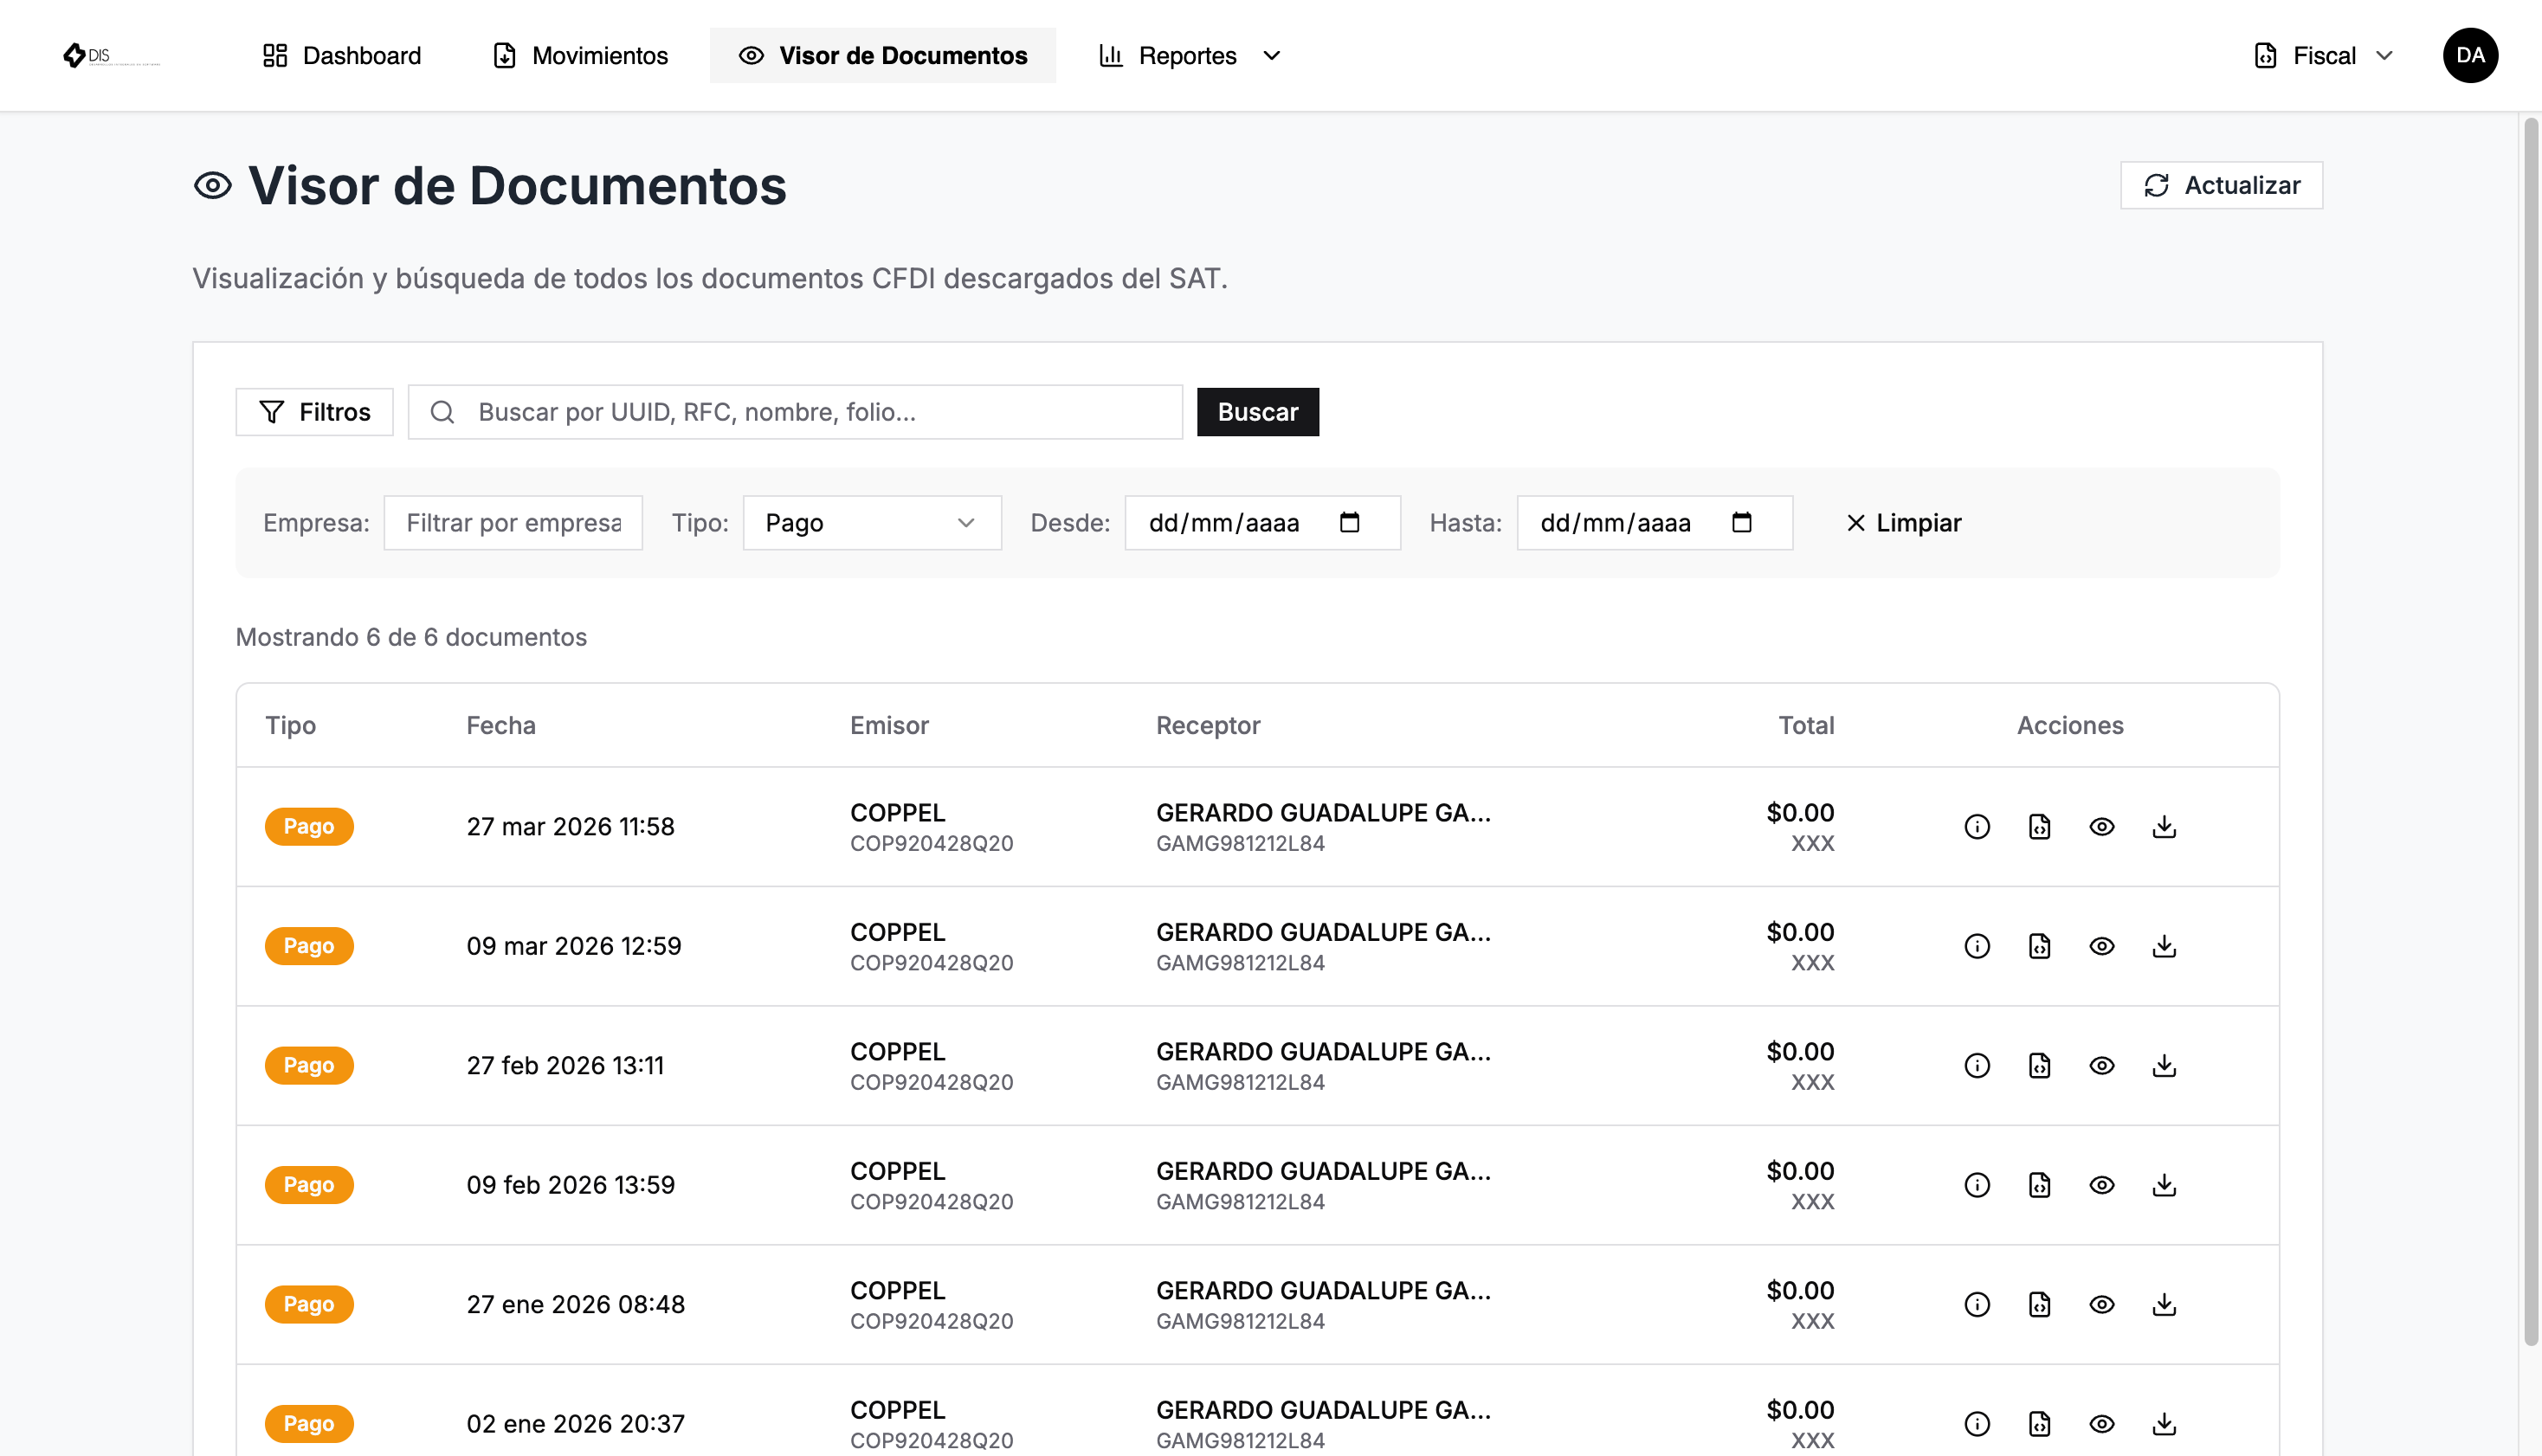Click the Hasta date input
The height and width of the screenshot is (1456, 2542).
pyautogui.click(x=1654, y=523)
